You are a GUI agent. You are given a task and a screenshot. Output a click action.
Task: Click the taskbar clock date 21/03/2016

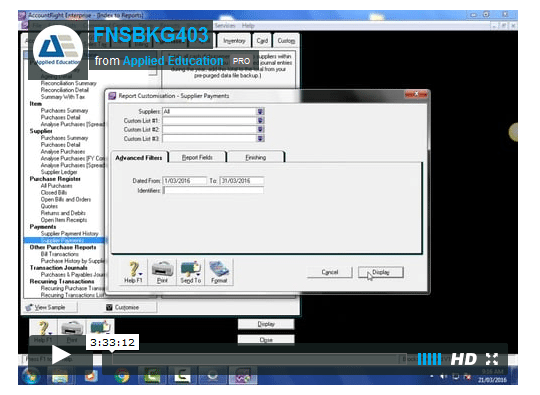[492, 380]
